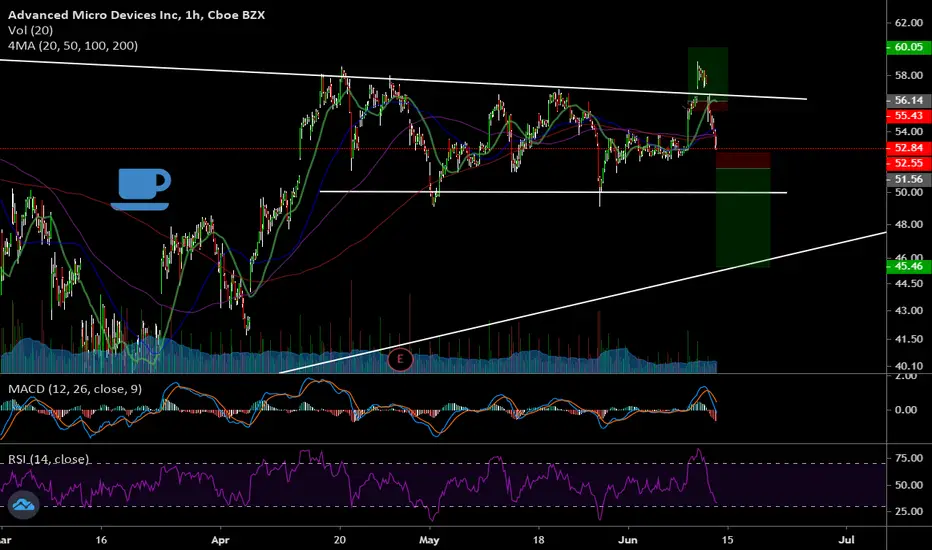Click the 'May' date axis label
This screenshot has width=932, height=550.
[x=429, y=540]
